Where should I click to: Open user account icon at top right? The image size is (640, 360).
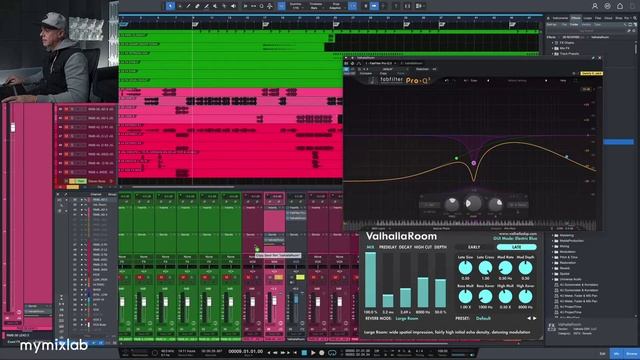pos(595,6)
